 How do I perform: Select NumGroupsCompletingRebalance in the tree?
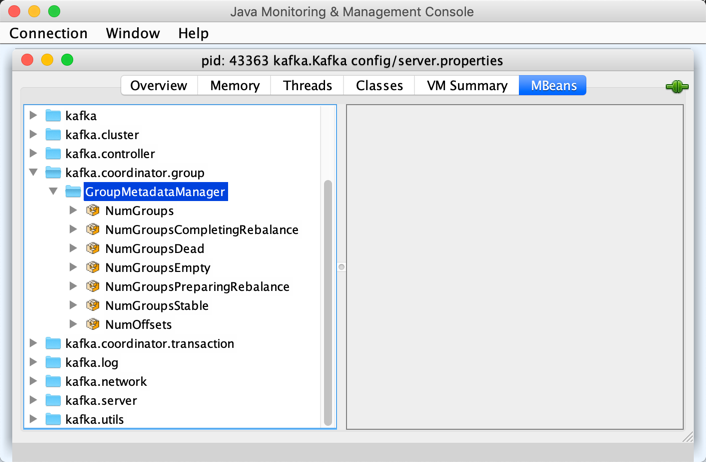[201, 230]
